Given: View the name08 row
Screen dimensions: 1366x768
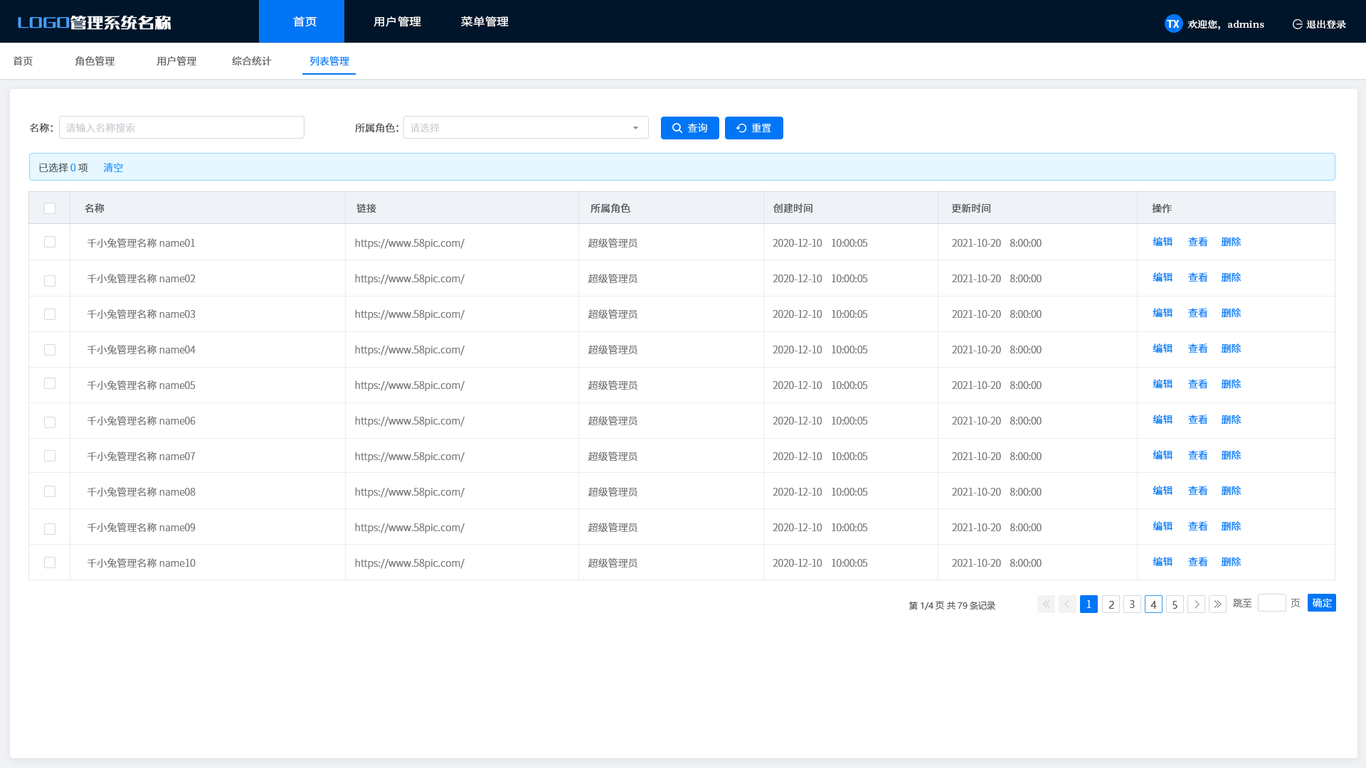Looking at the screenshot, I should [x=1198, y=491].
